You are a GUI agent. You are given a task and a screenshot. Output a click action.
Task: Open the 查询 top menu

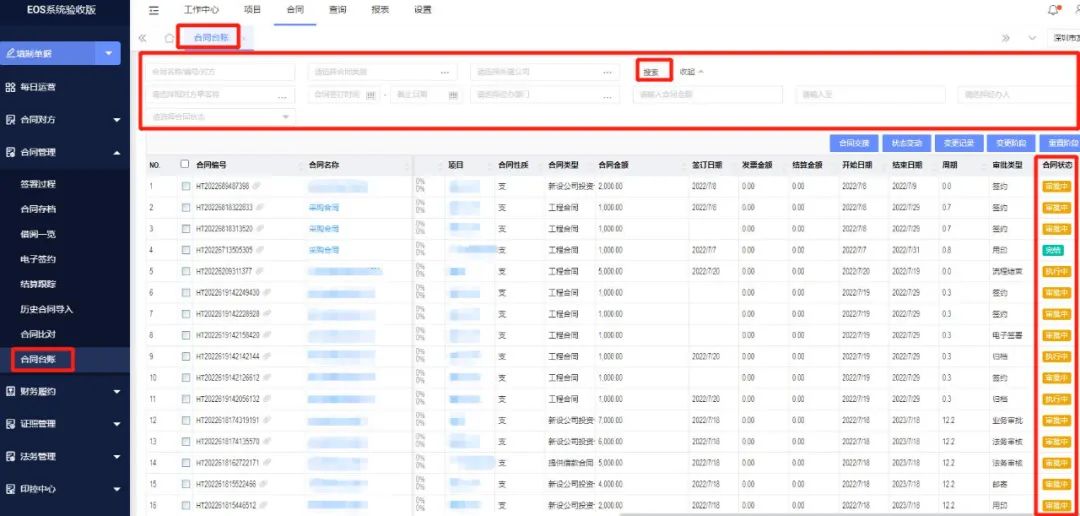338,10
